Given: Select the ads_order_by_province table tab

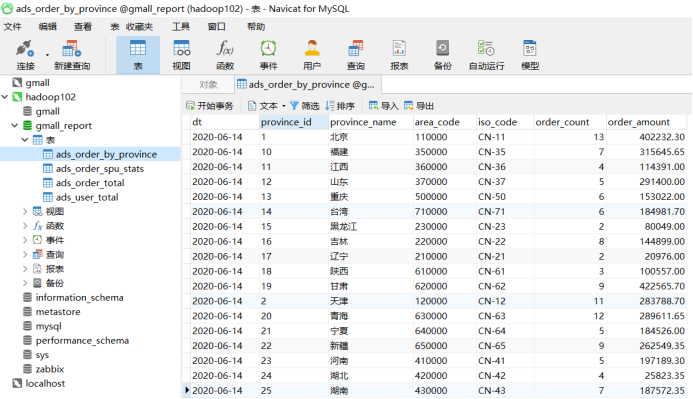Looking at the screenshot, I should click(x=307, y=84).
